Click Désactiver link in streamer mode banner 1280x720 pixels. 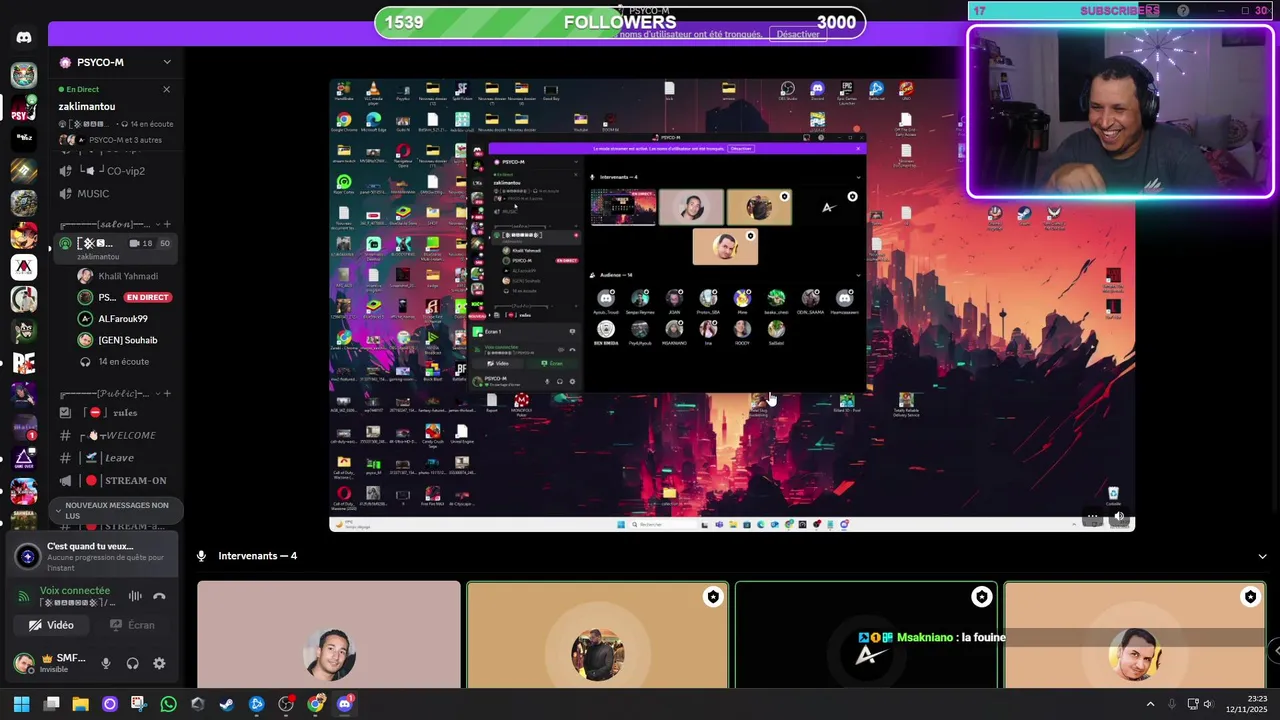[x=797, y=34]
